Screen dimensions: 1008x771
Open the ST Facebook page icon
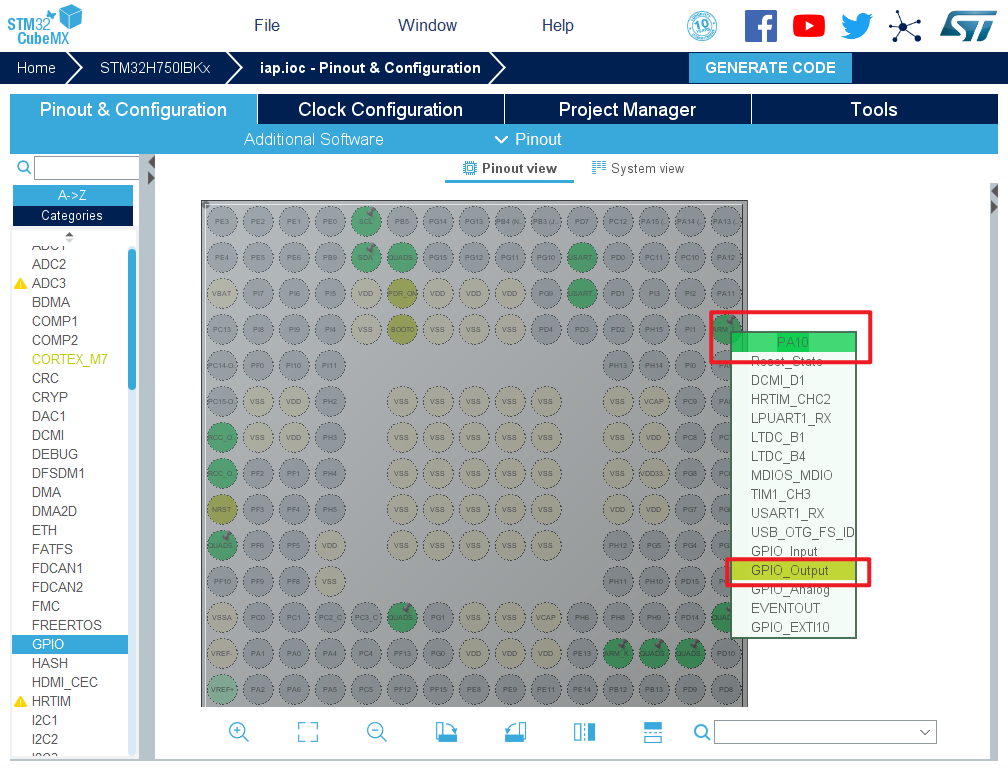click(x=761, y=26)
